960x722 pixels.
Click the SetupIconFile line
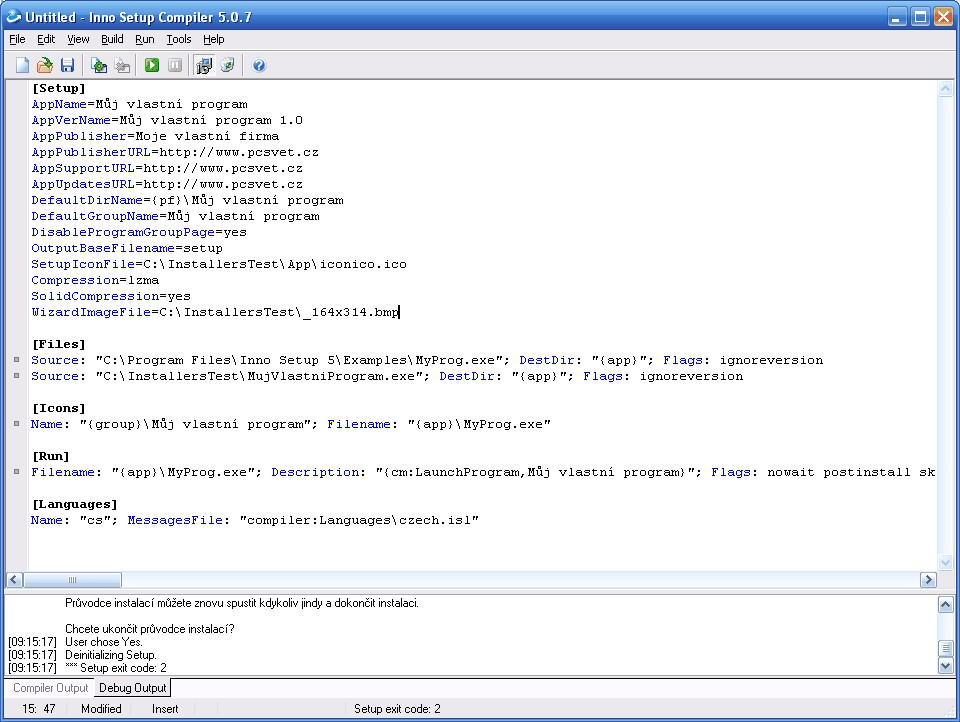219,264
